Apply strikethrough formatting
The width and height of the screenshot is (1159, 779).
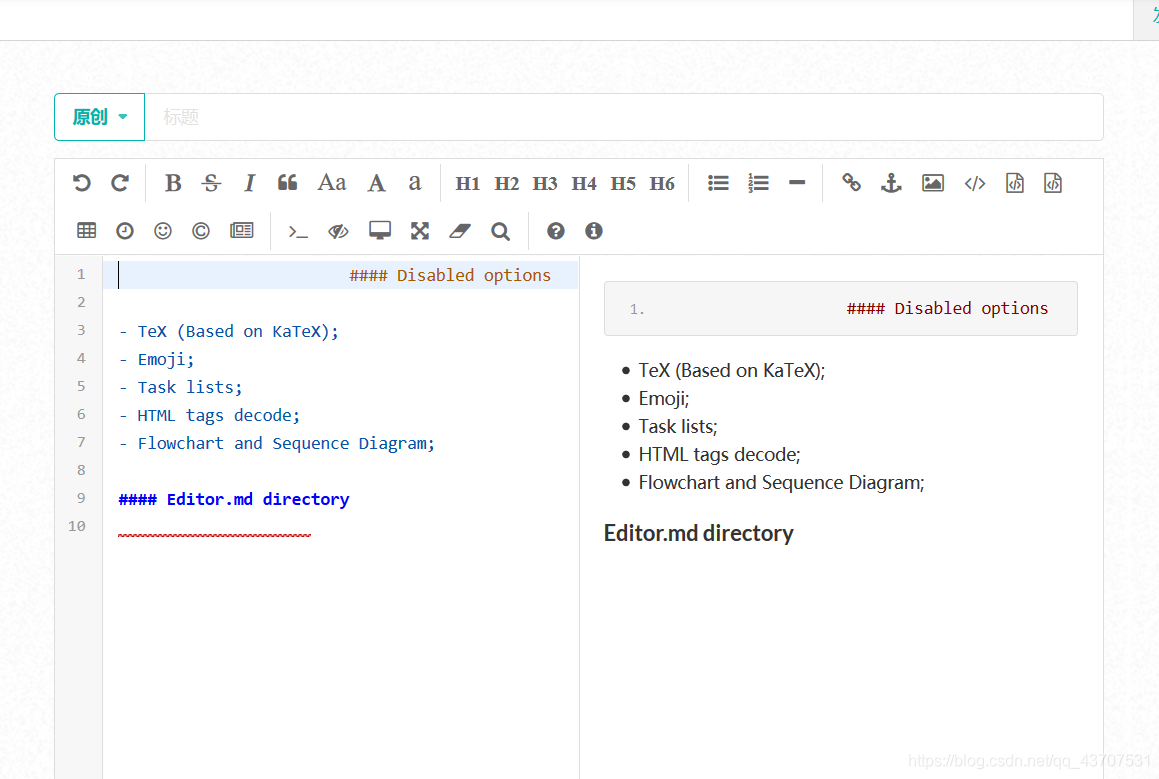click(211, 183)
